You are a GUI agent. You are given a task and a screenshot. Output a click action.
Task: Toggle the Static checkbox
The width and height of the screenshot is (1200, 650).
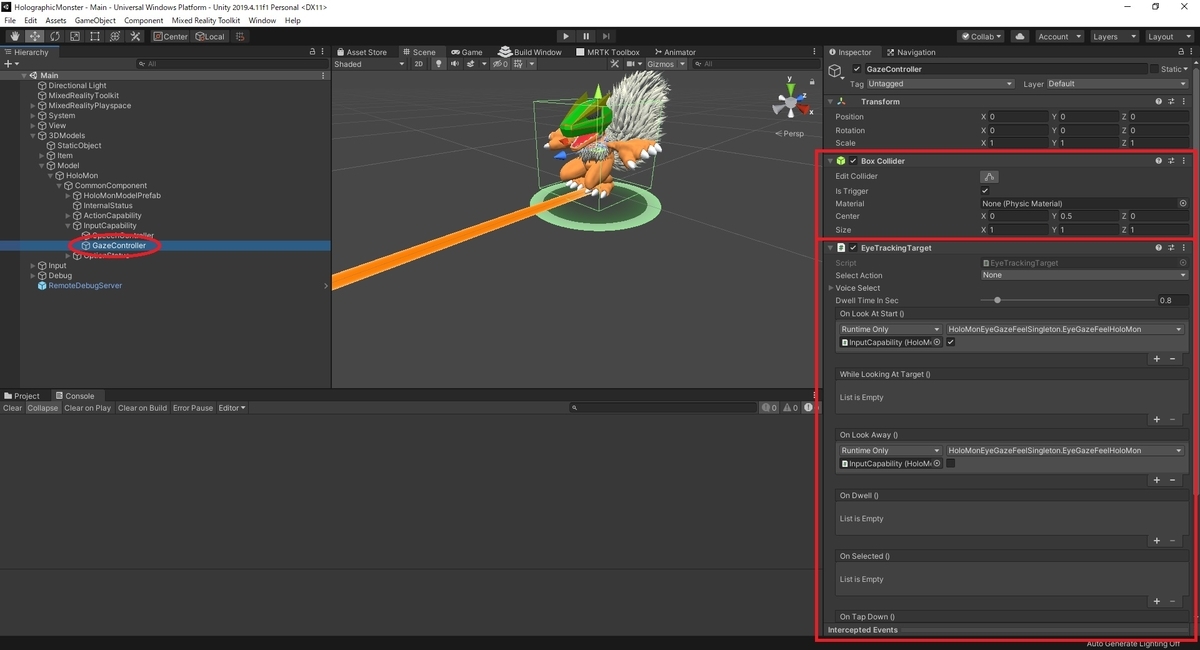tap(1154, 69)
